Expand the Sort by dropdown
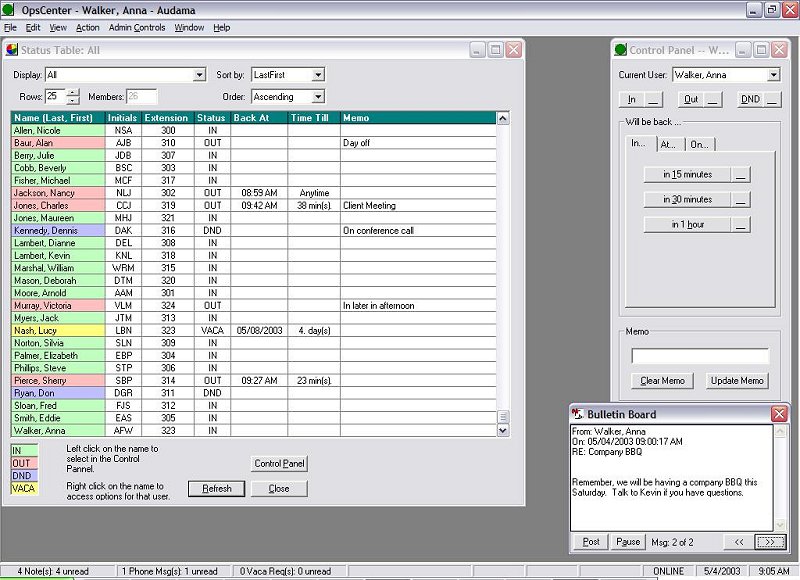Viewport: 800px width, 580px height. pos(318,75)
